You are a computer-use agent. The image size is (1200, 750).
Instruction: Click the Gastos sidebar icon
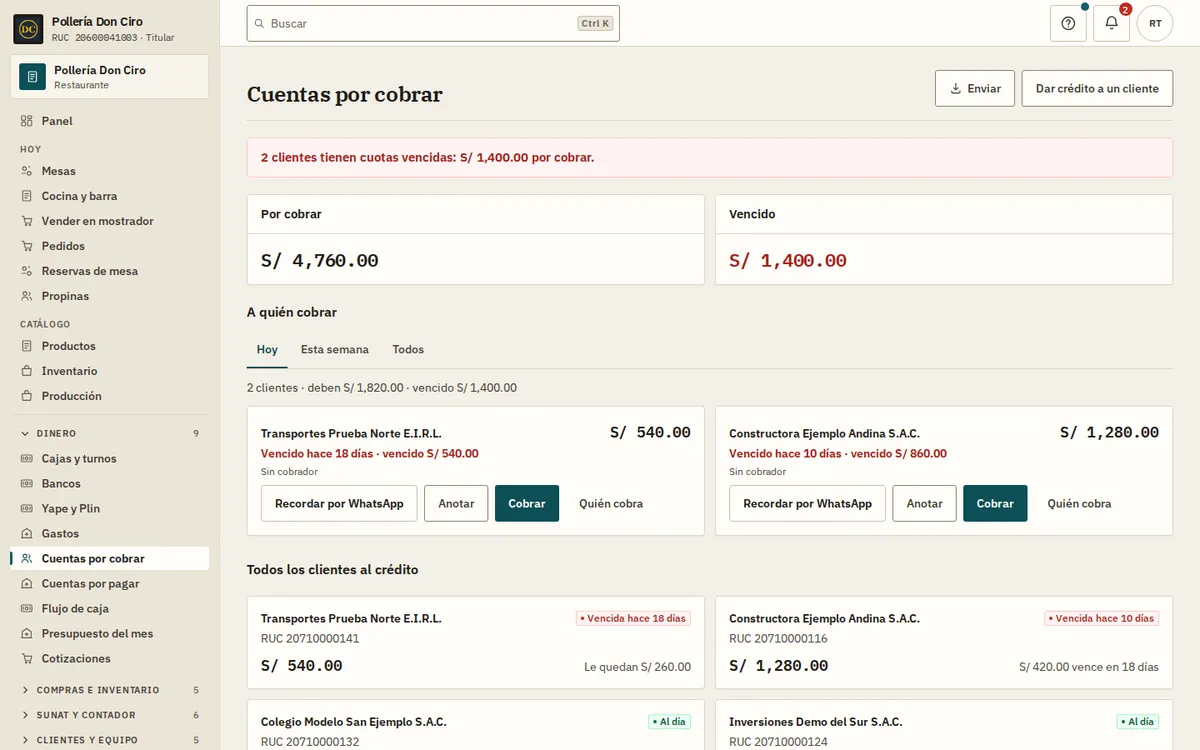(27, 534)
